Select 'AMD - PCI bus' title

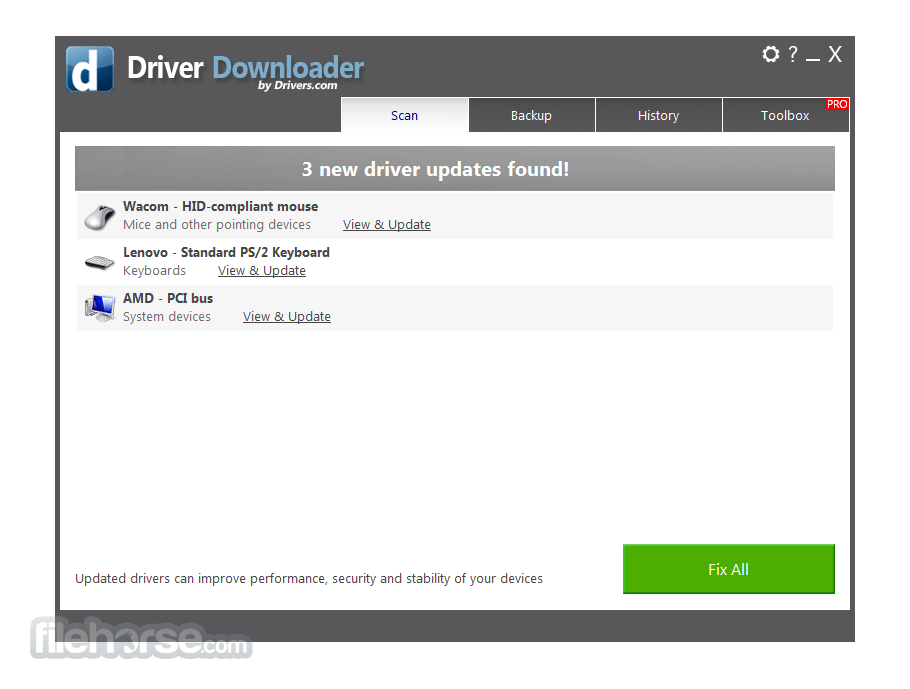click(x=168, y=298)
